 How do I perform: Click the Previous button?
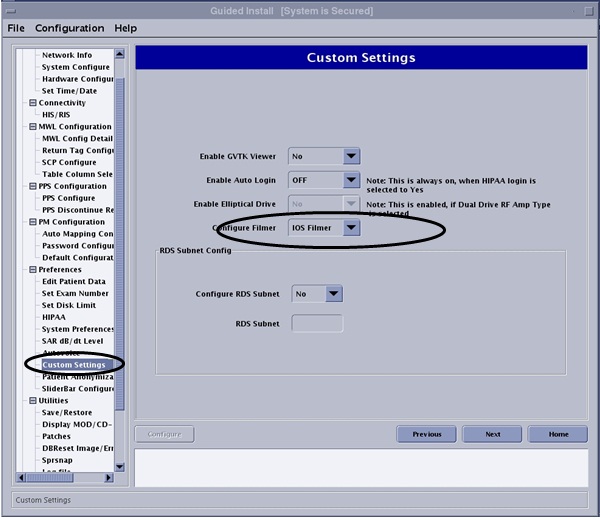pos(427,435)
